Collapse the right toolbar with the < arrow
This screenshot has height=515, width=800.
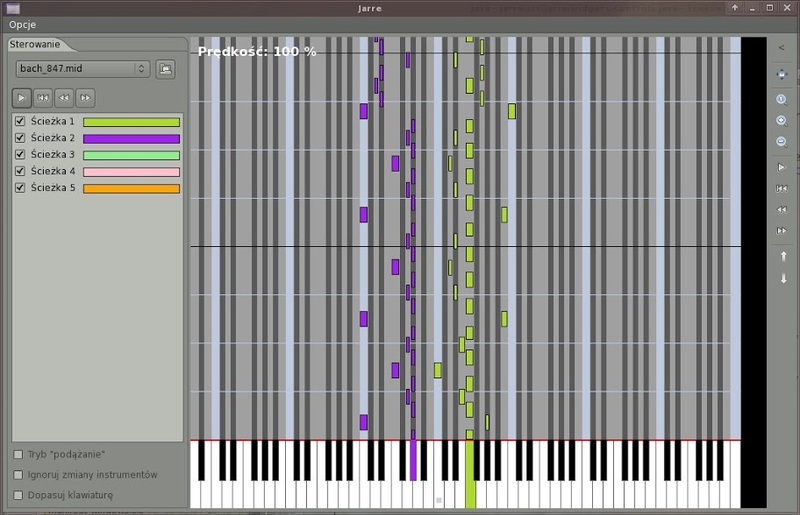click(782, 47)
